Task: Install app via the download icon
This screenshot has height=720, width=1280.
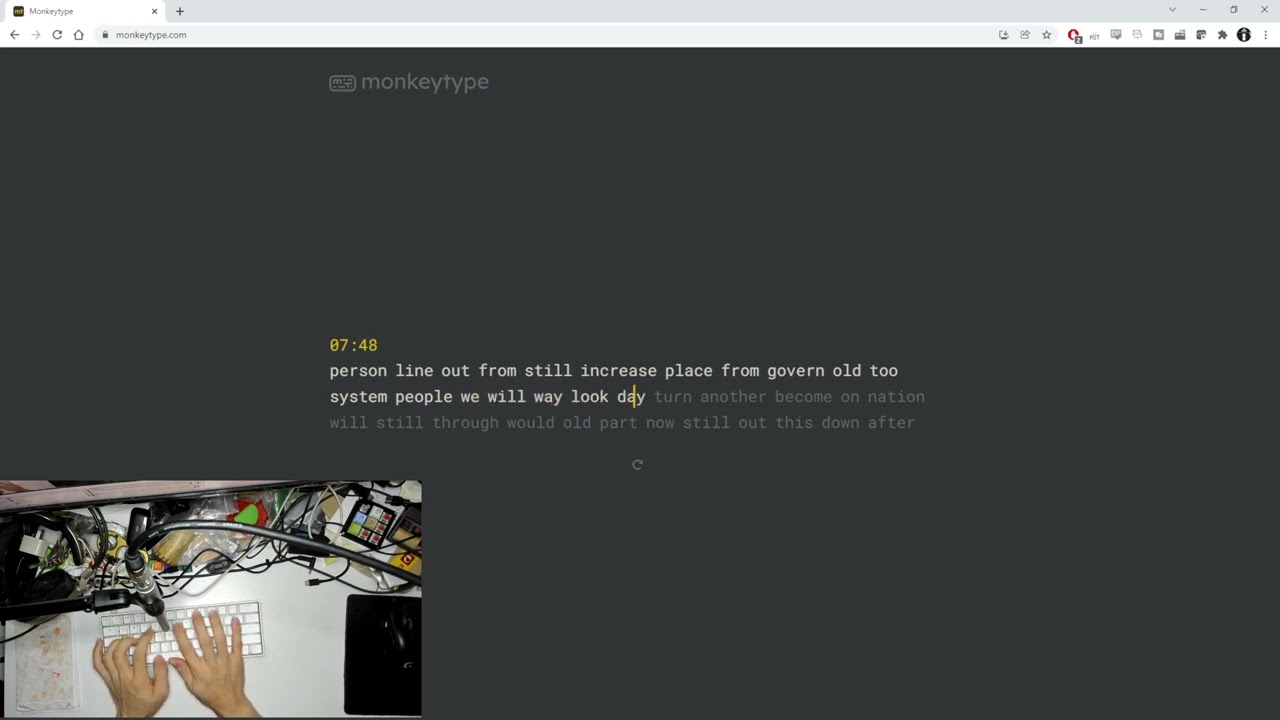Action: coord(1004,35)
